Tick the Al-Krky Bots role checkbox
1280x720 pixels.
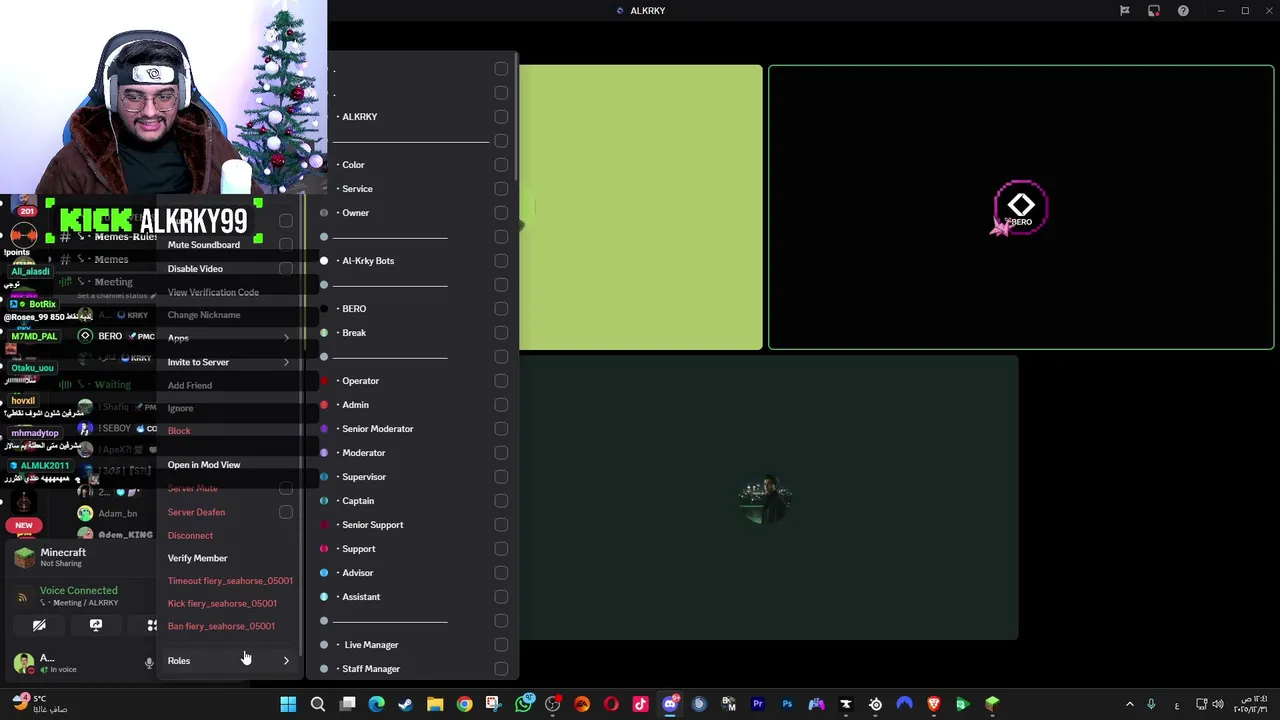click(501, 261)
